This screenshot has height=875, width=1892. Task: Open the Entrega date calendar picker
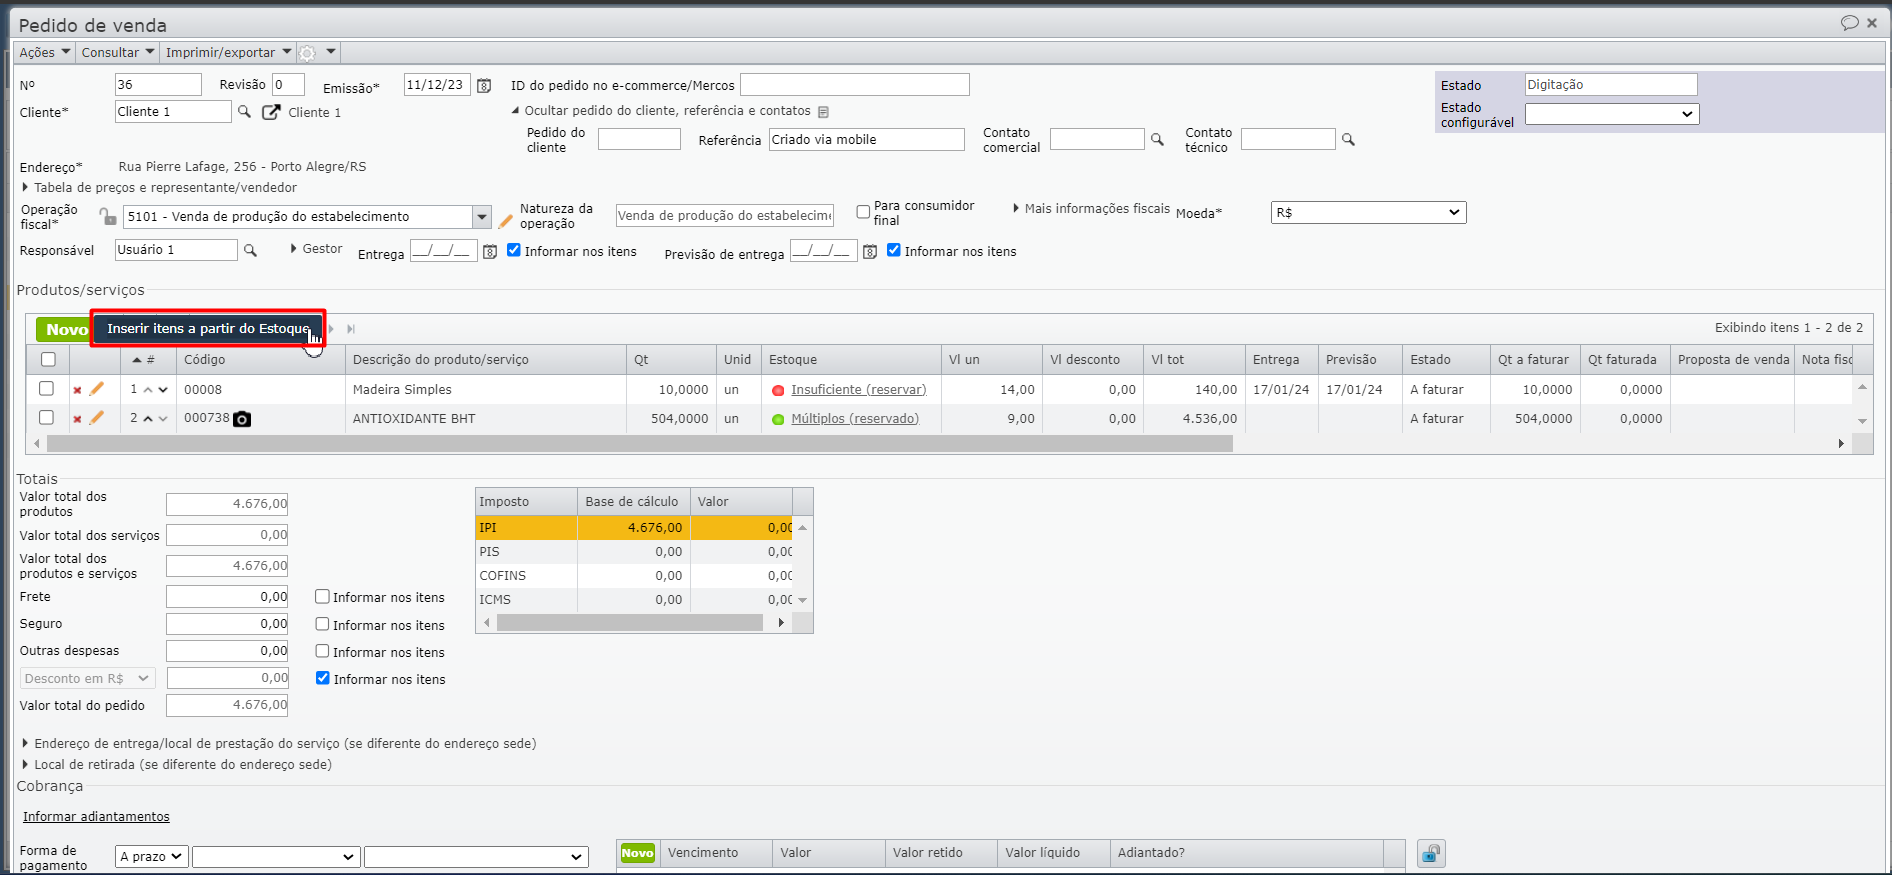pyautogui.click(x=490, y=252)
